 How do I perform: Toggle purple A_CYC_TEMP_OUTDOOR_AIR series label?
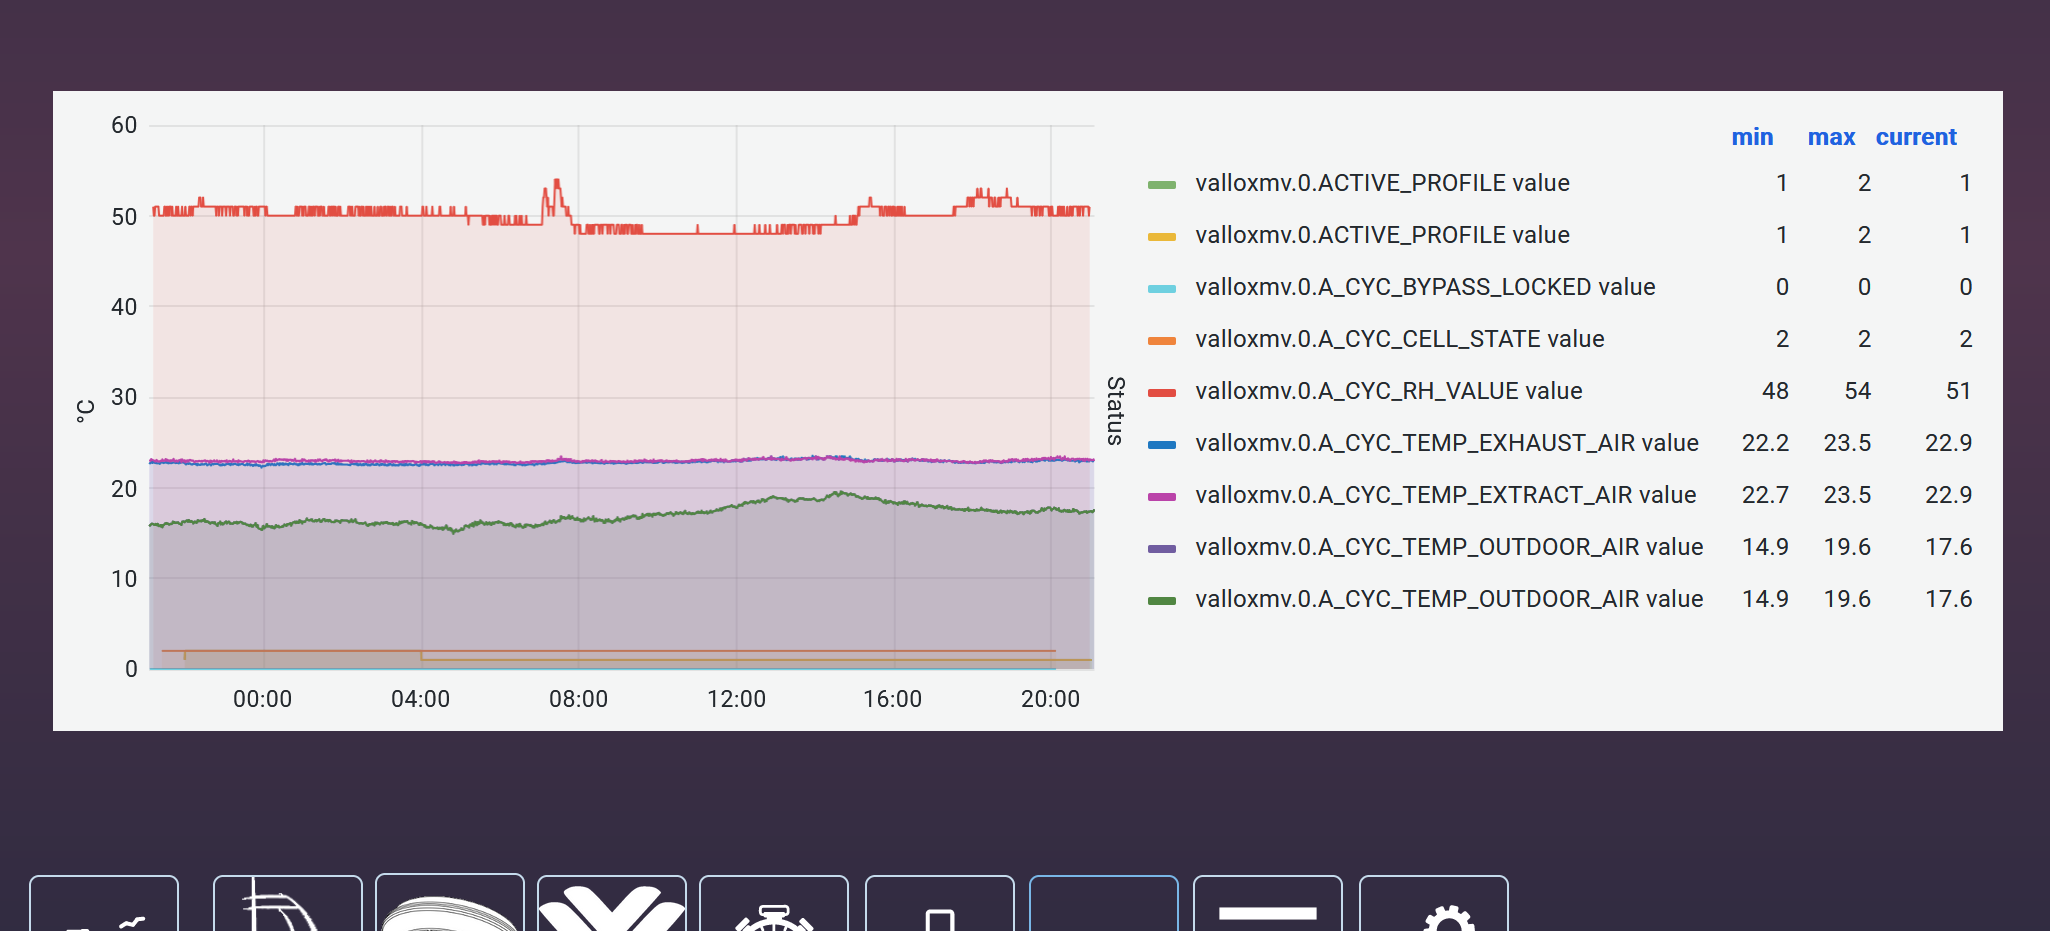pos(1449,547)
